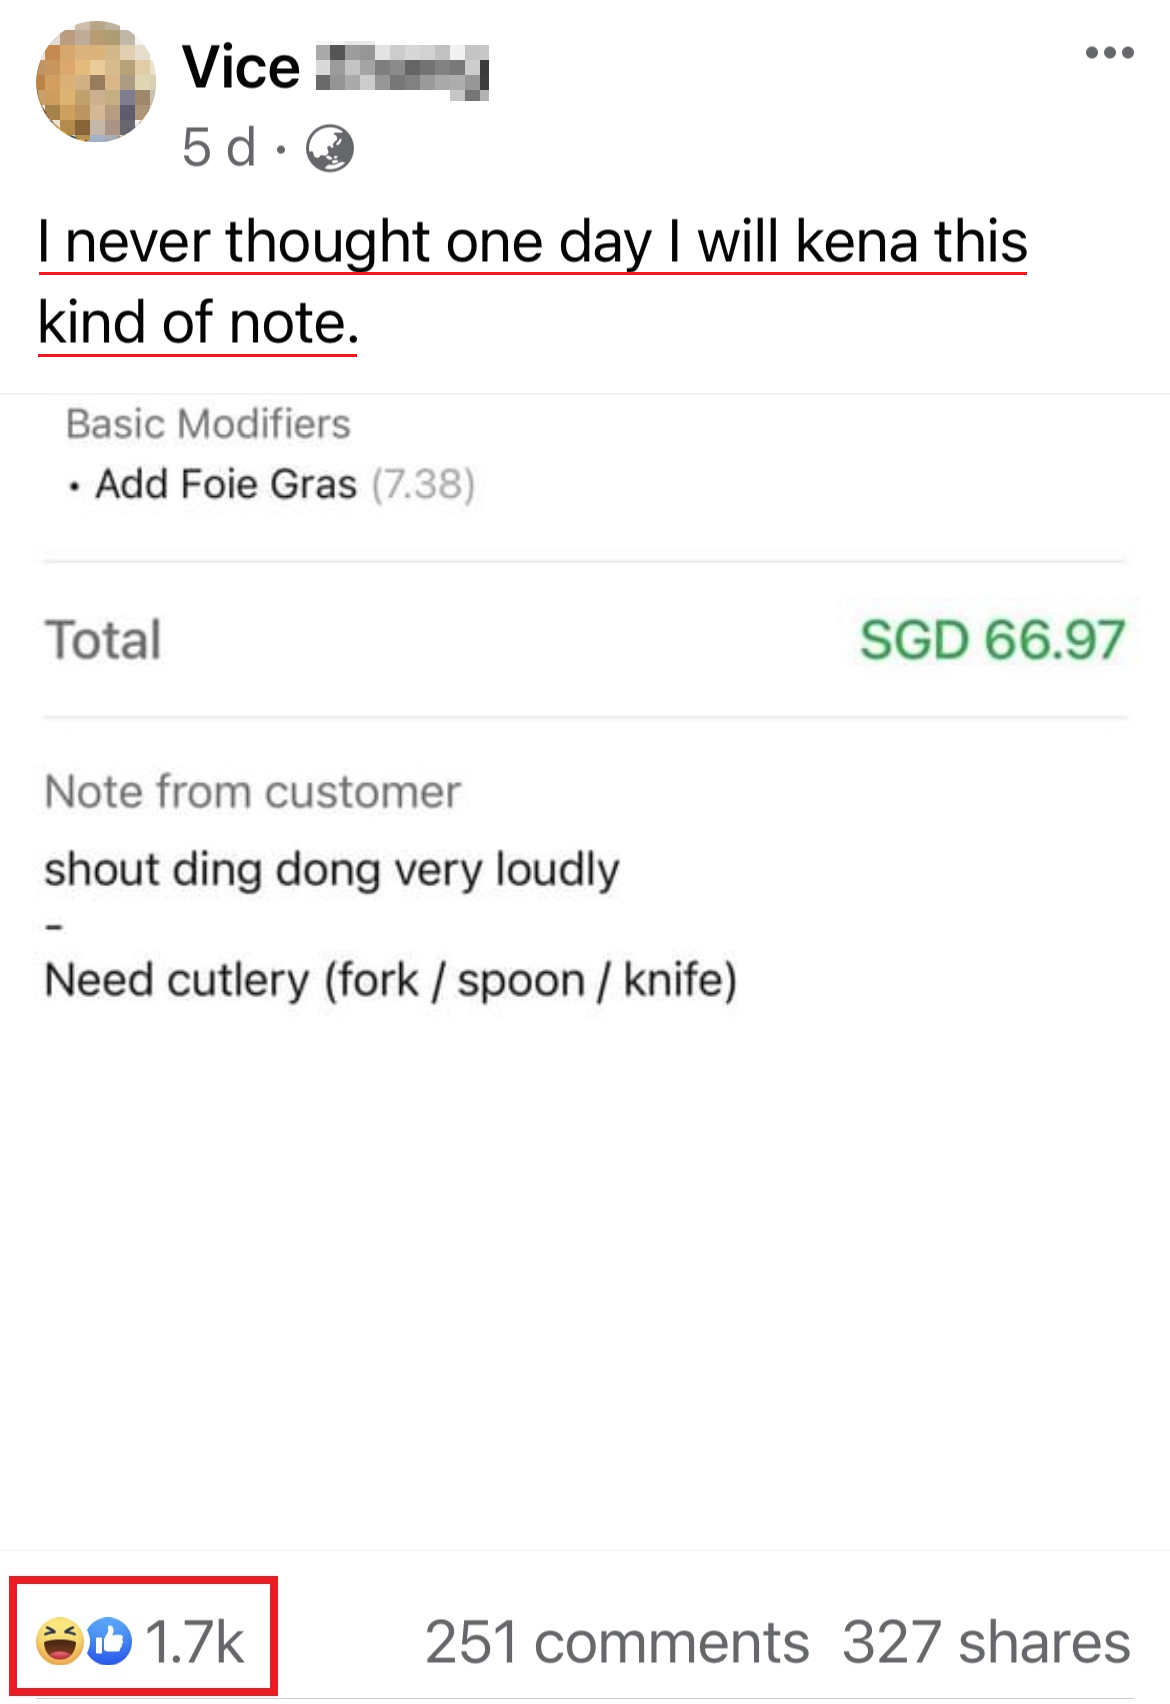
Task: Click the "Add Foie Gras" modifier line
Action: point(226,485)
